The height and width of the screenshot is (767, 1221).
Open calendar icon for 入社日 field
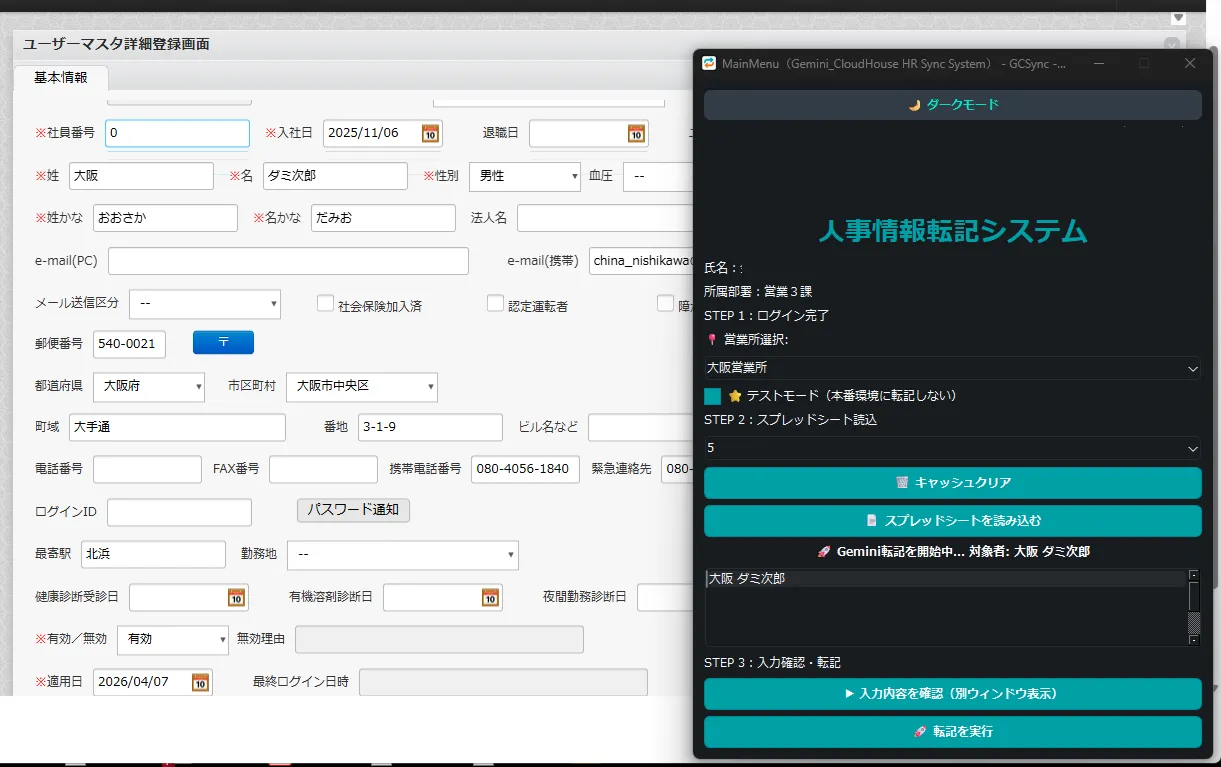tap(430, 133)
